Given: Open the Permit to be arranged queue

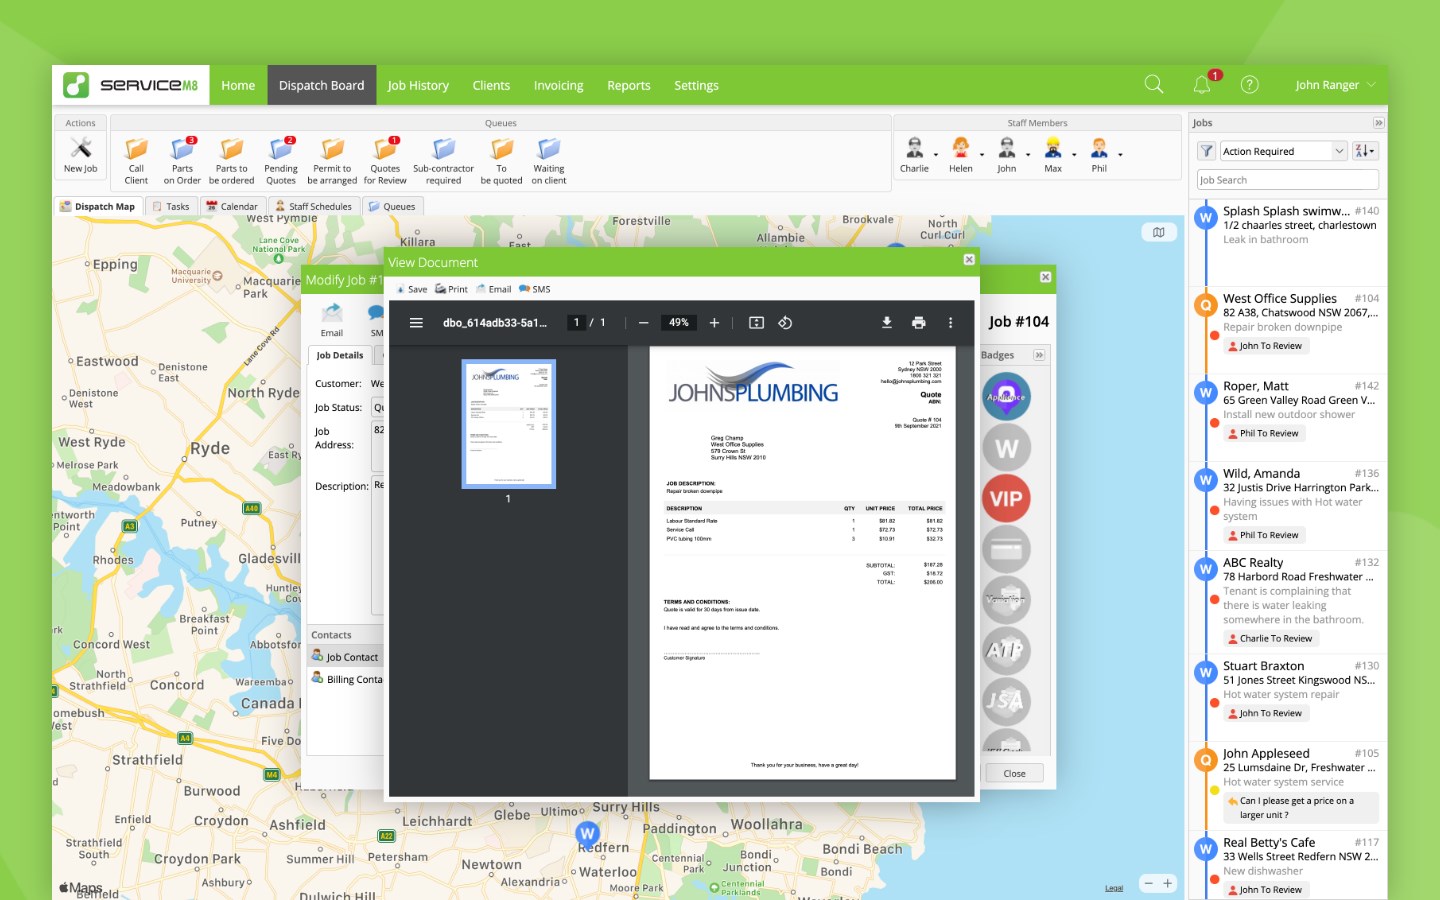Looking at the screenshot, I should [x=332, y=160].
